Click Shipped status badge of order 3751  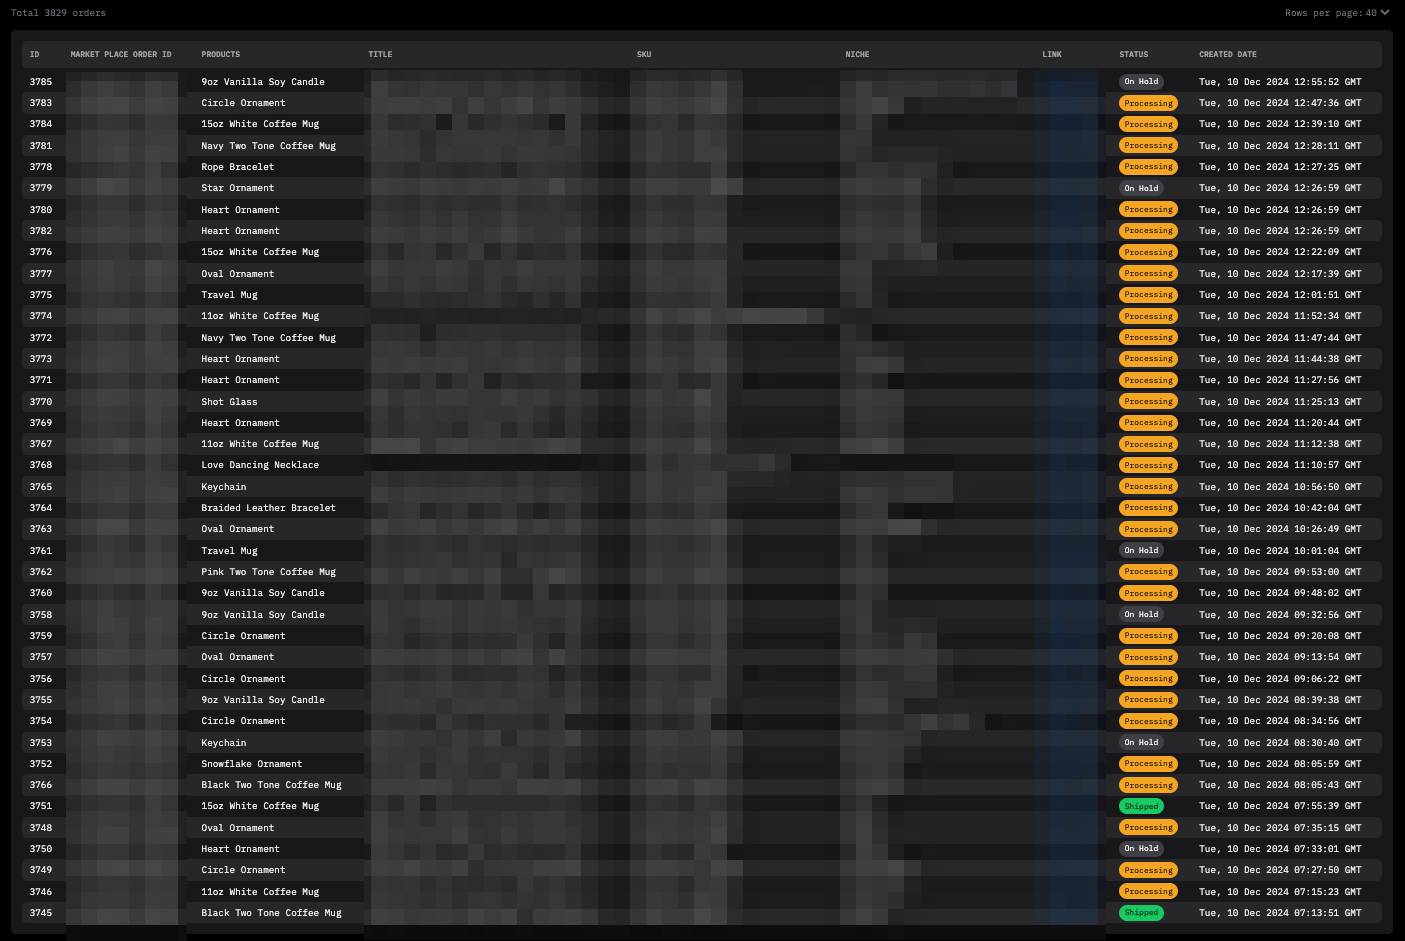coord(1141,806)
